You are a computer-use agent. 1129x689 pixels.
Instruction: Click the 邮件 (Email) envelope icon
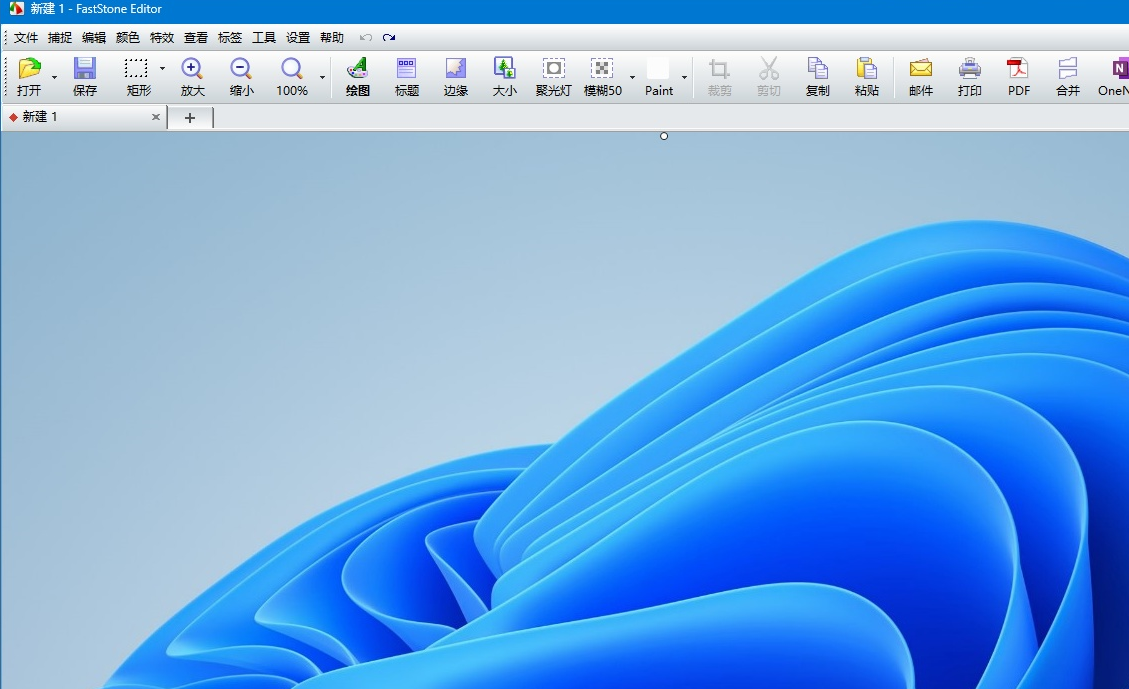920,69
